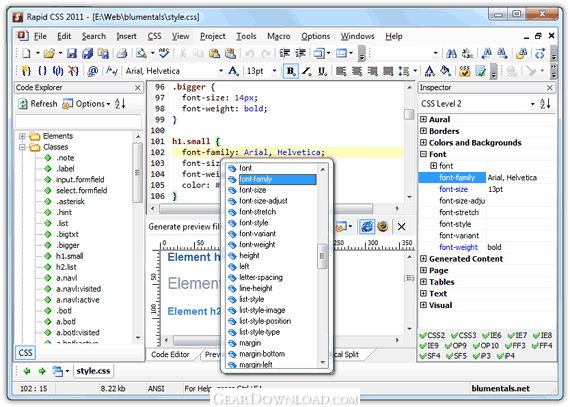The height and width of the screenshot is (407, 570).
Task: Refresh the Code Explorer
Action: [38, 104]
